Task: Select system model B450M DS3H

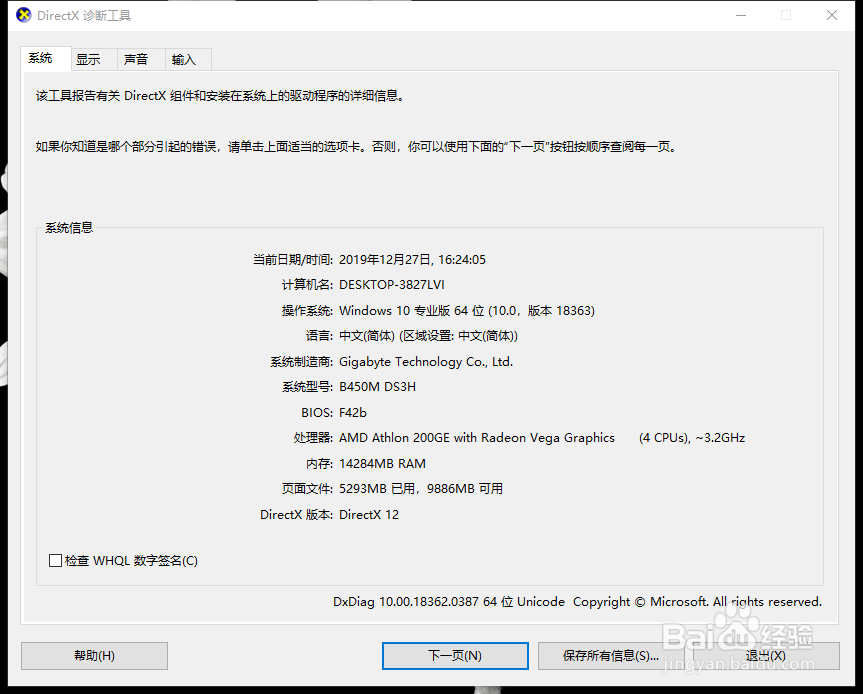Action: click(x=378, y=387)
